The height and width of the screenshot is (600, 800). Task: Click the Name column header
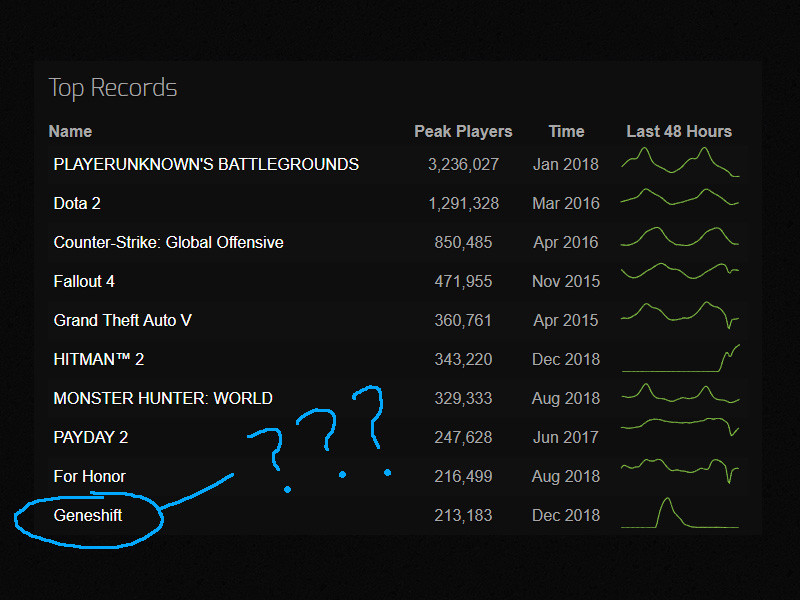point(70,131)
